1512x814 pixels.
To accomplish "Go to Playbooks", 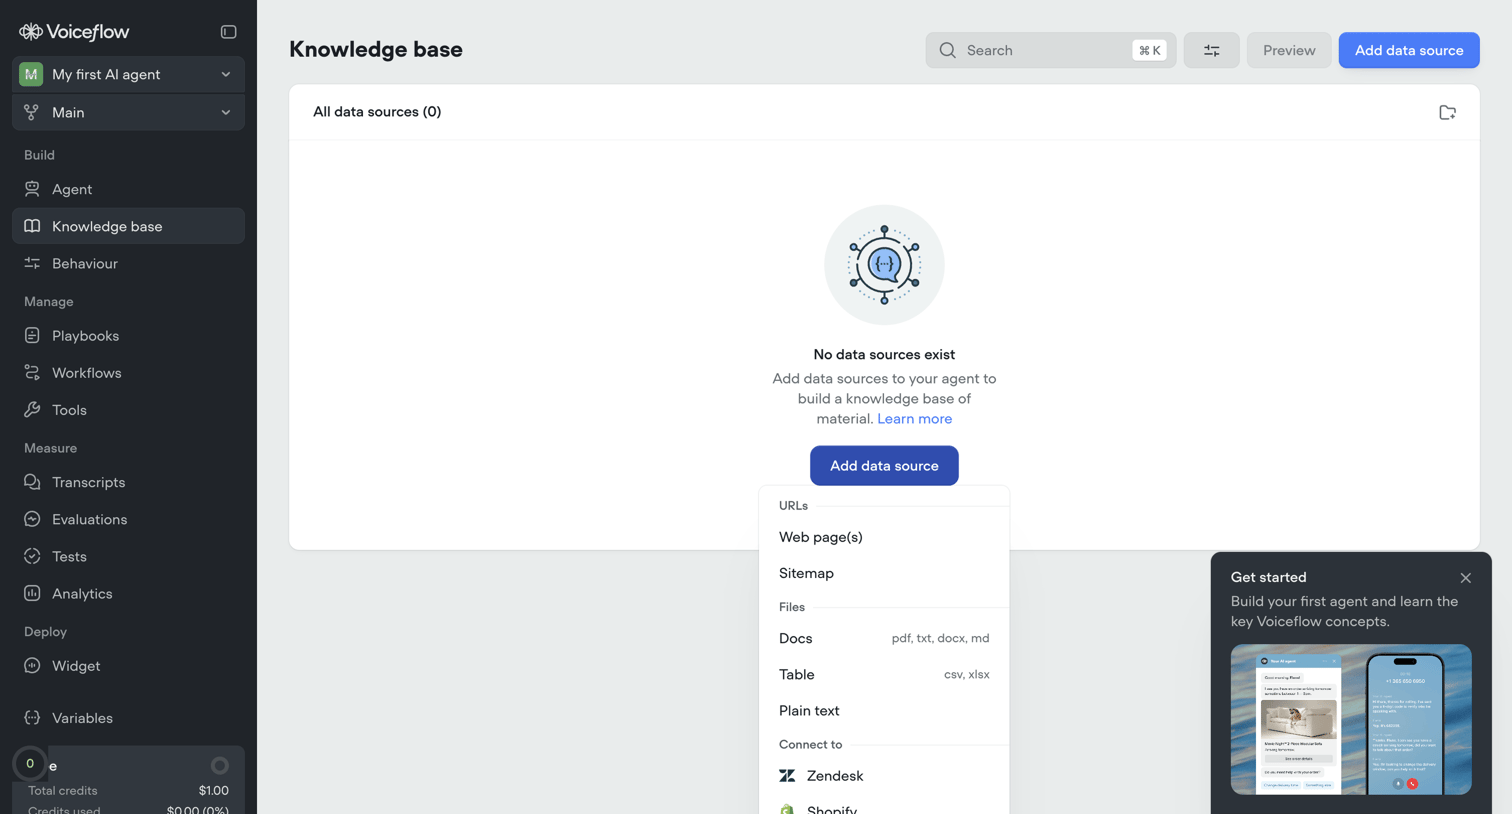I will (128, 336).
